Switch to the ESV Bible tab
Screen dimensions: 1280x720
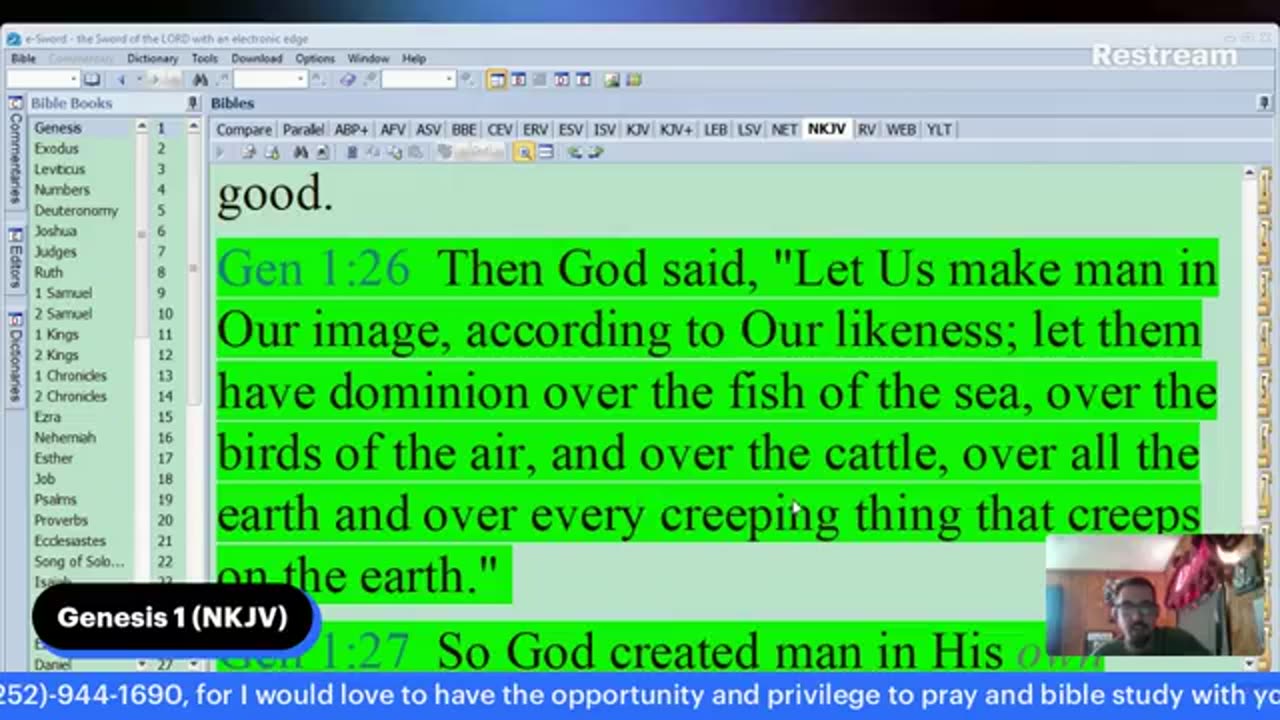coord(570,129)
